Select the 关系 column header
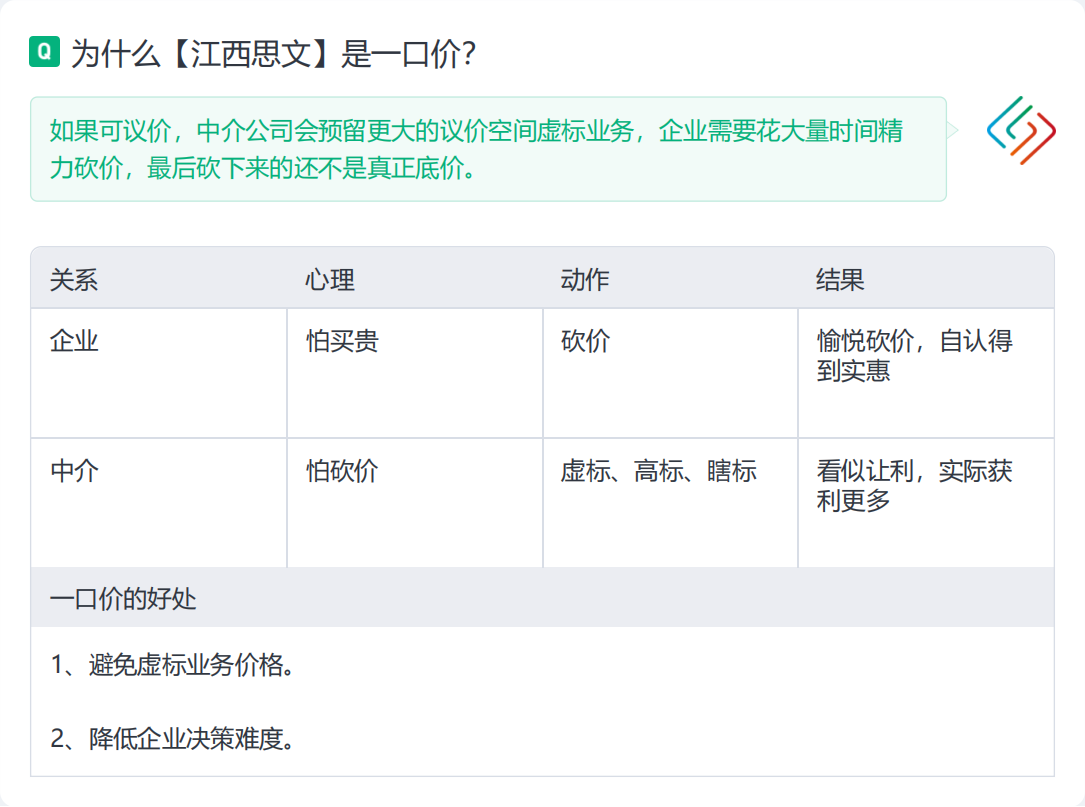Image resolution: width=1085 pixels, height=807 pixels. pyautogui.click(x=74, y=280)
